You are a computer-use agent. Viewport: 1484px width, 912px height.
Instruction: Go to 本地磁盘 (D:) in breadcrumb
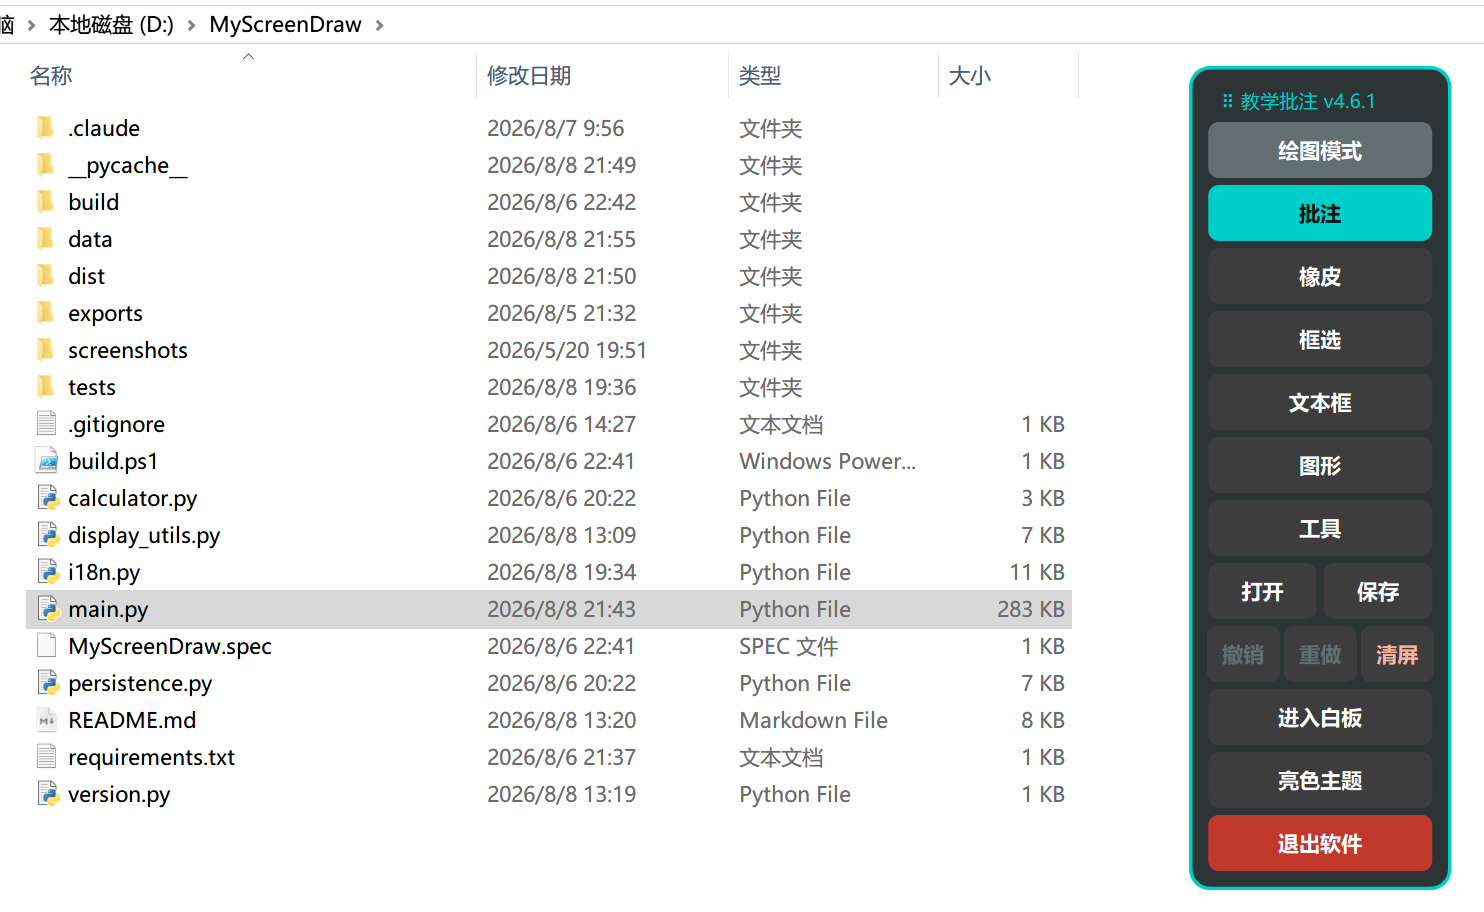point(111,25)
